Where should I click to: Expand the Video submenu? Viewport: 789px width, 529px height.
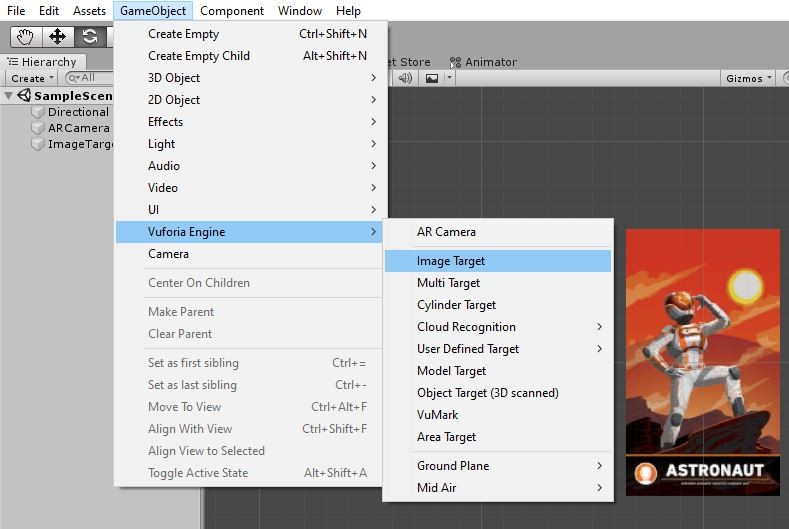251,188
